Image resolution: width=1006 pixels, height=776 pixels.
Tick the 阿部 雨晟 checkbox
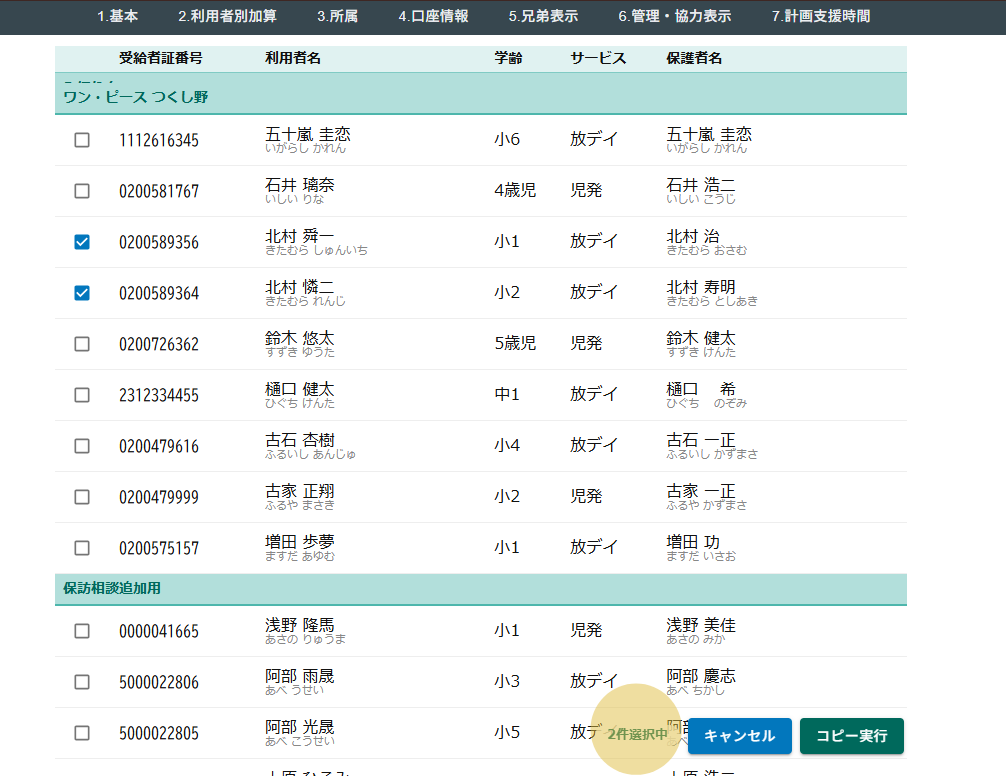82,682
